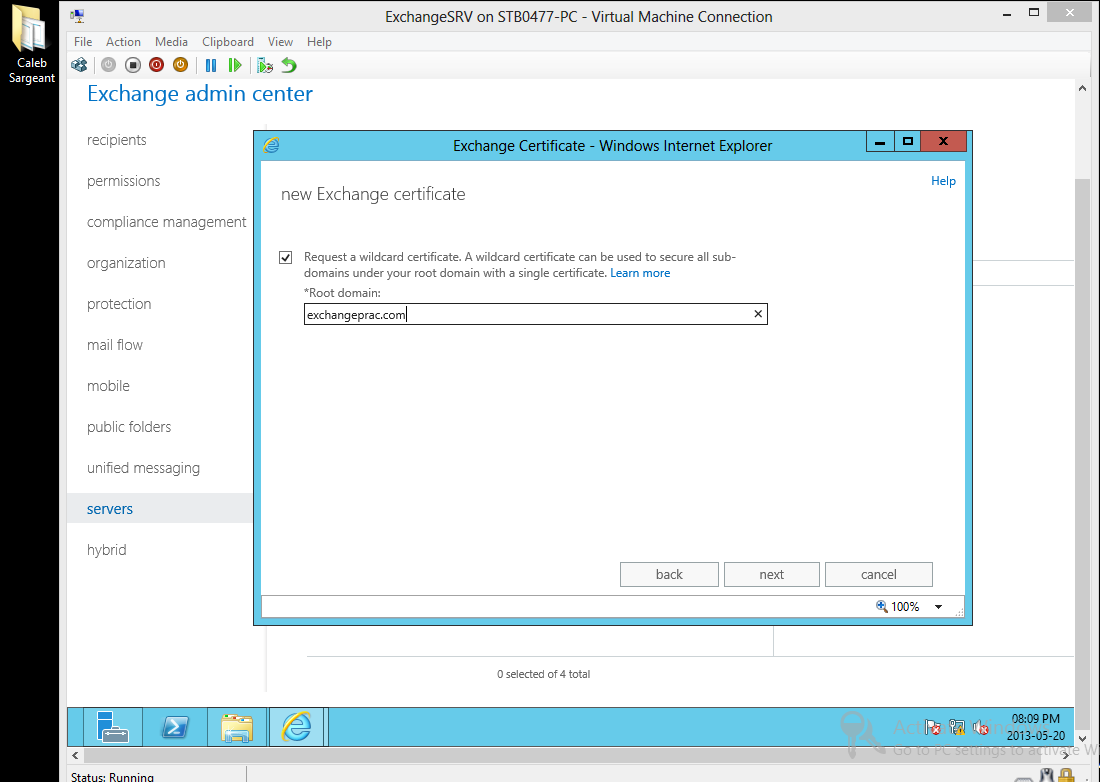
Task: Select permissions in the sidebar
Action: coord(123,181)
